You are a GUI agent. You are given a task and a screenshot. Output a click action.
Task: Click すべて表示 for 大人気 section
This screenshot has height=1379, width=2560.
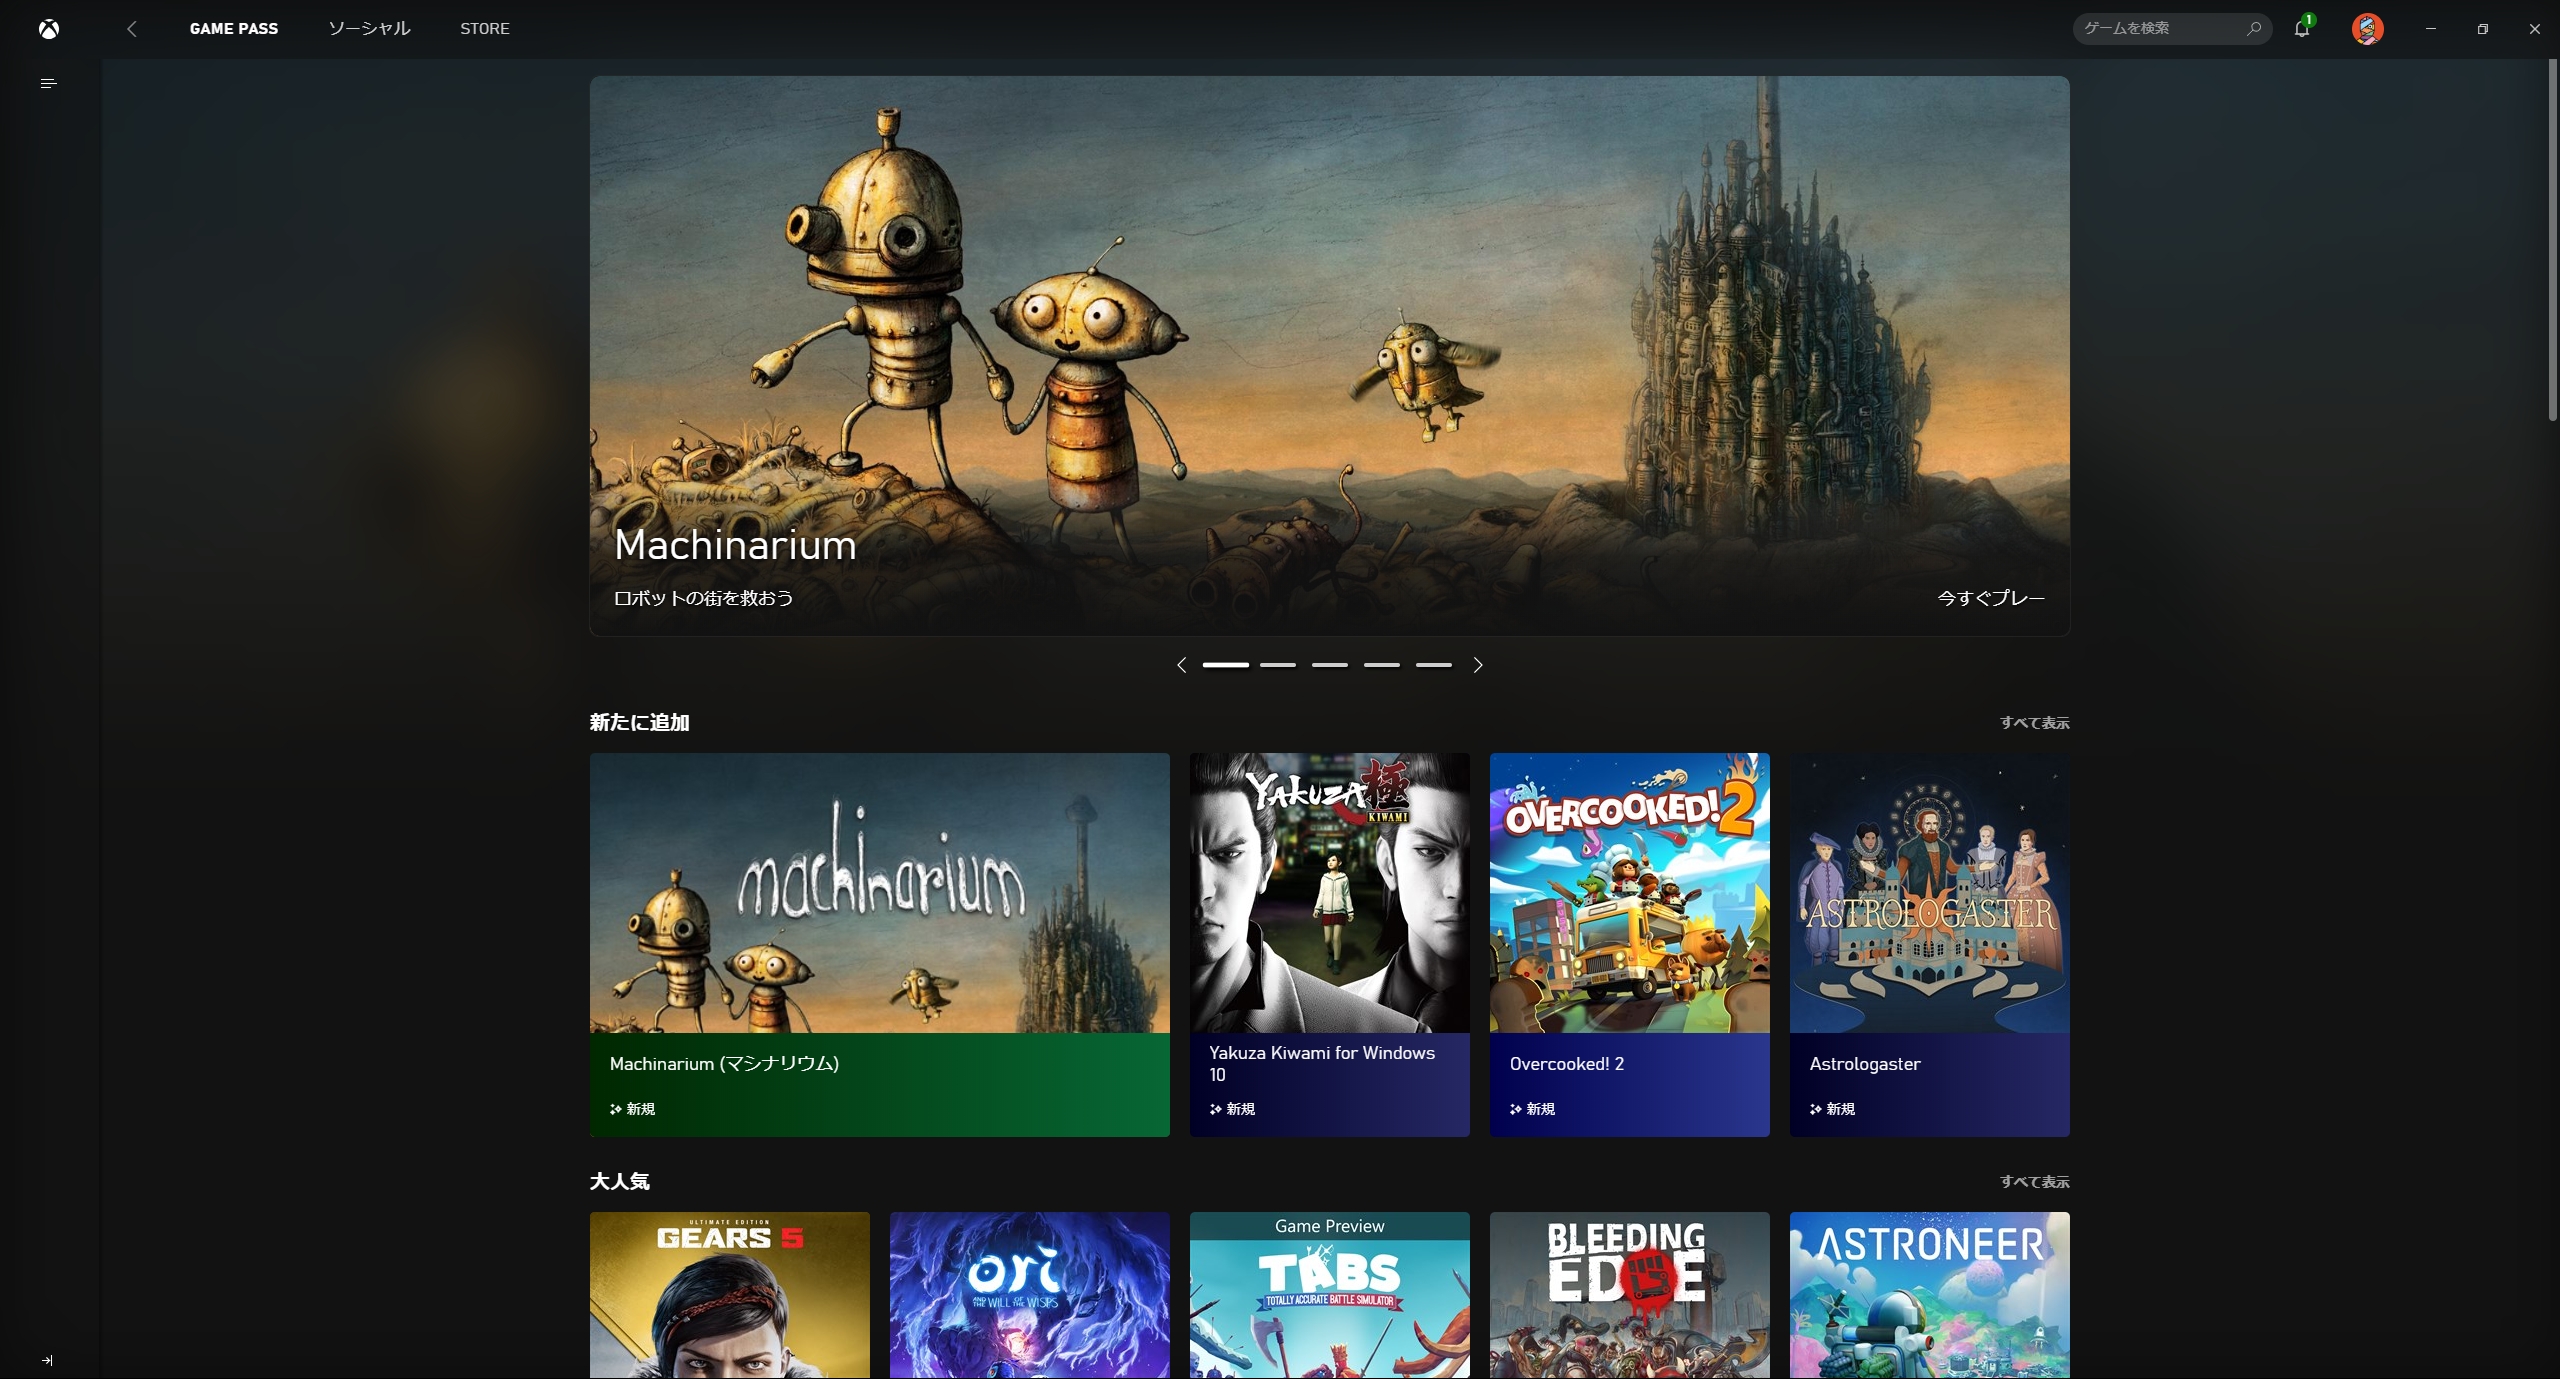pos(2034,1182)
